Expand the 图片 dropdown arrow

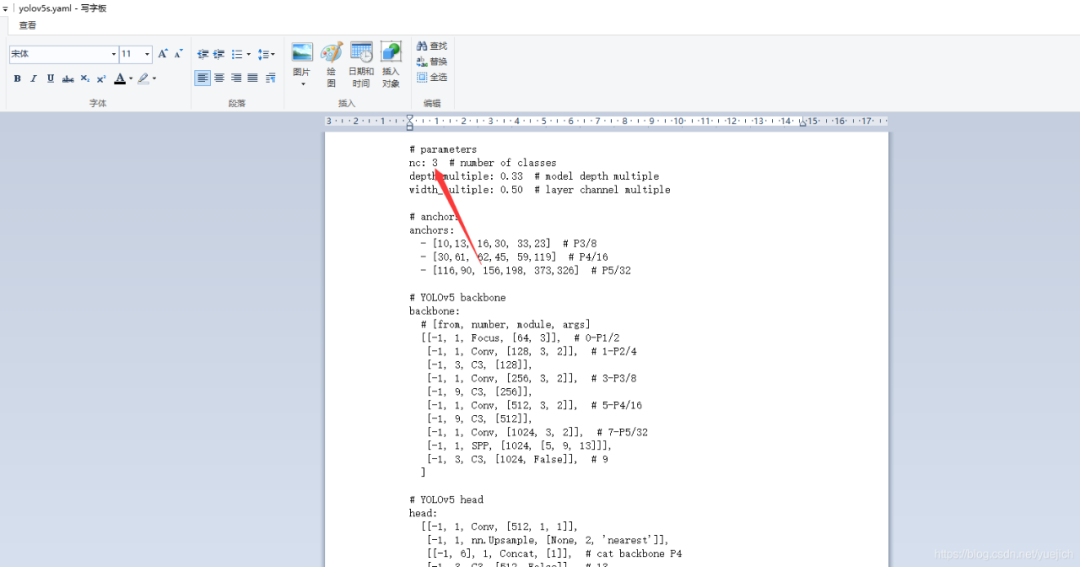(302, 83)
